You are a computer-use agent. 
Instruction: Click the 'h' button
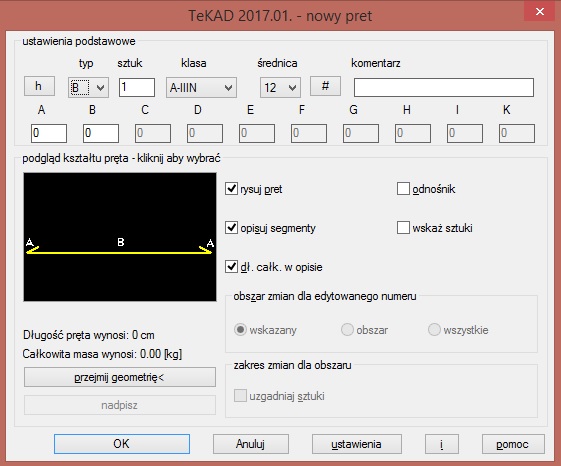(39, 86)
